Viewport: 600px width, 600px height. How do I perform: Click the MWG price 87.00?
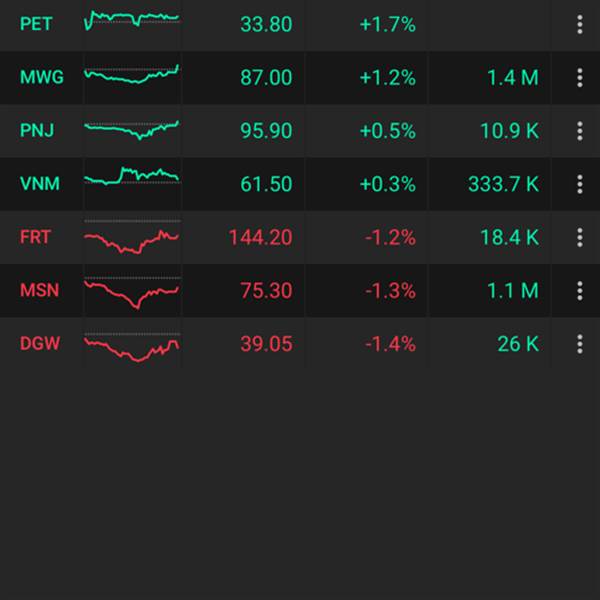pyautogui.click(x=266, y=78)
